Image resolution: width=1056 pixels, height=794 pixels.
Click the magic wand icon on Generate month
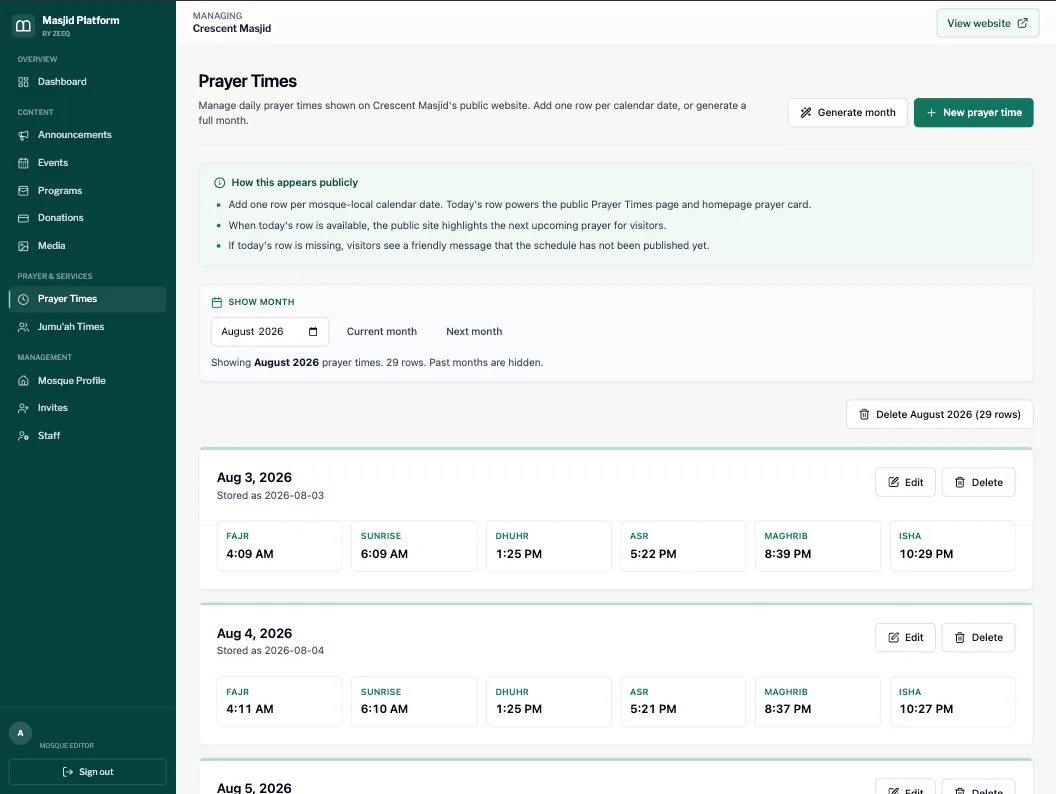[805, 112]
